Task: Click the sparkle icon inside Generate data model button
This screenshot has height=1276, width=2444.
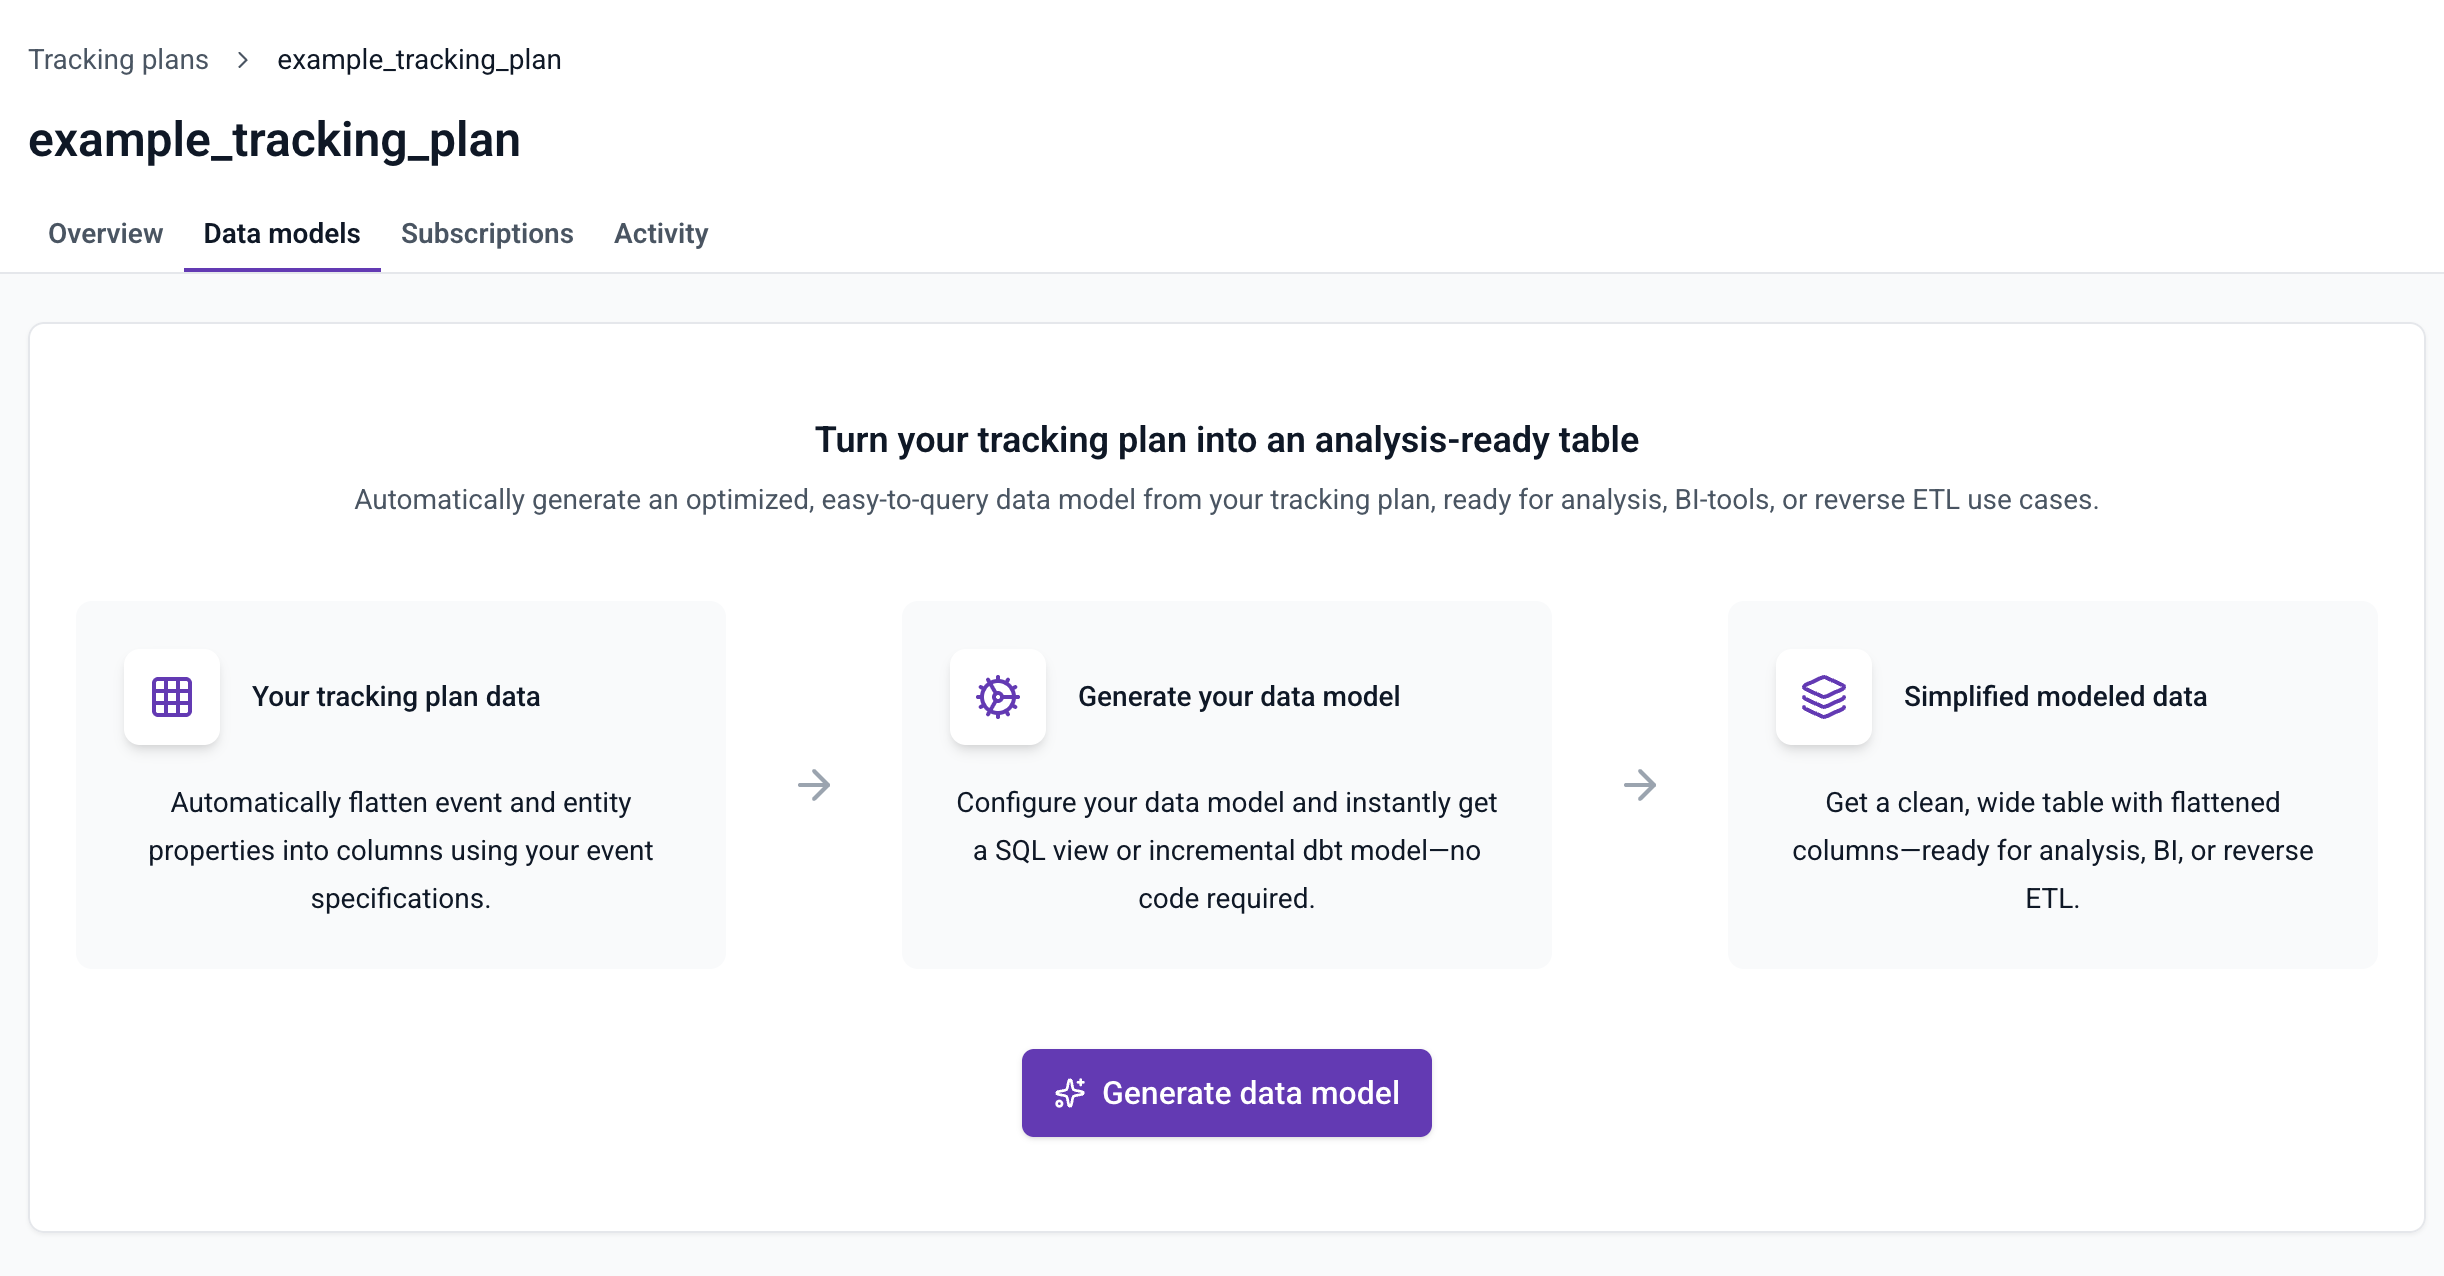Action: click(1069, 1093)
